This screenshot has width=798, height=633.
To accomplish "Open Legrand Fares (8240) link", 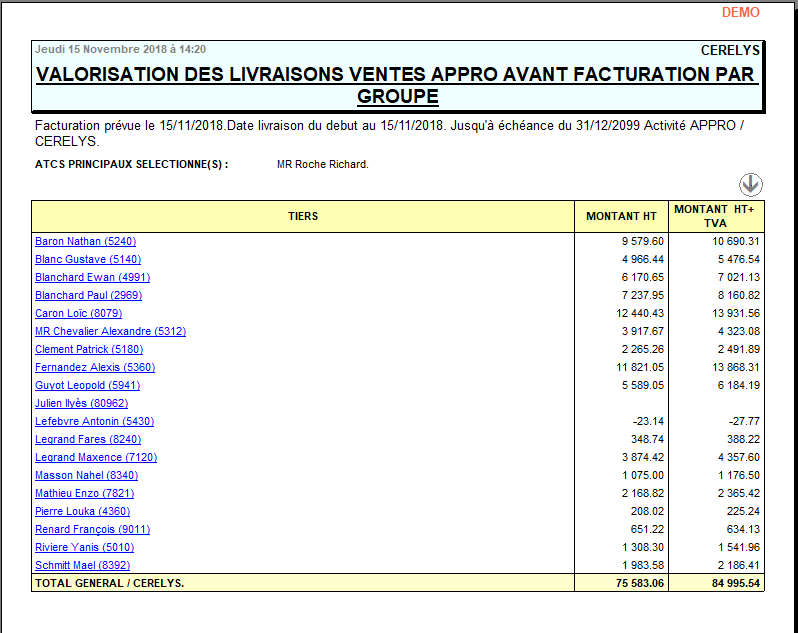I will click(x=88, y=439).
